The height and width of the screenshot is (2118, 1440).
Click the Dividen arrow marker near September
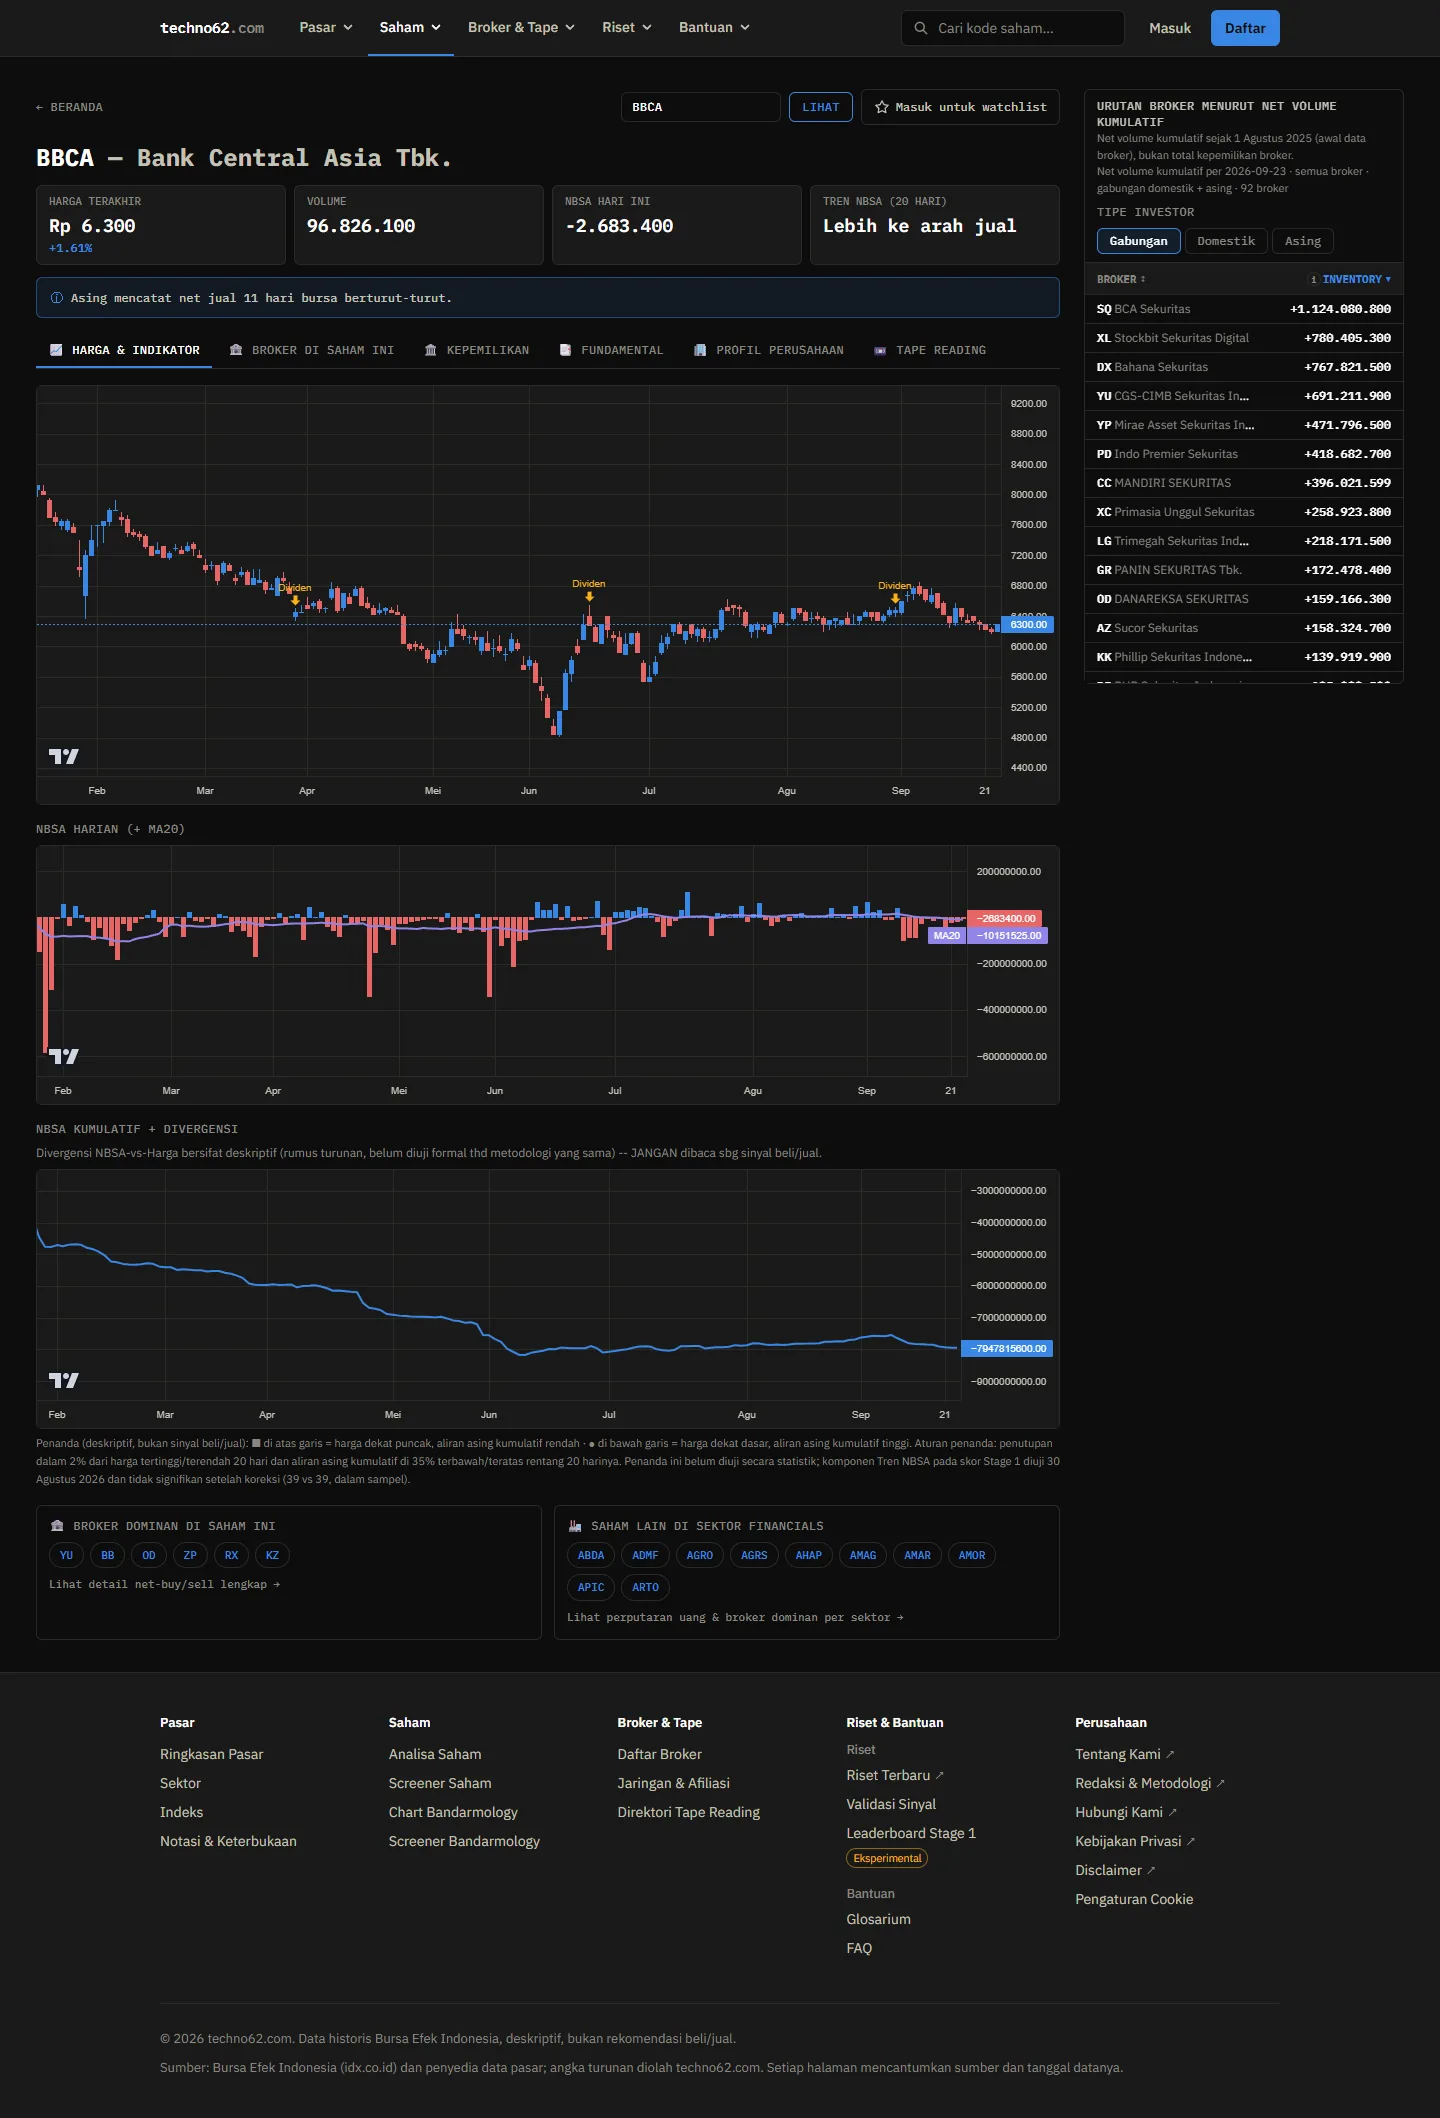(895, 598)
